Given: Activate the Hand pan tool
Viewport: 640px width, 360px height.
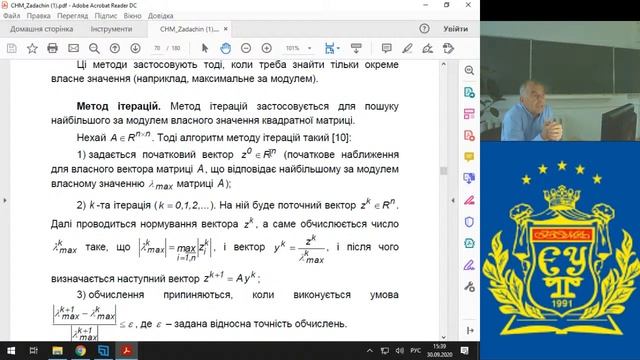Looking at the screenshot, I should pos(225,48).
